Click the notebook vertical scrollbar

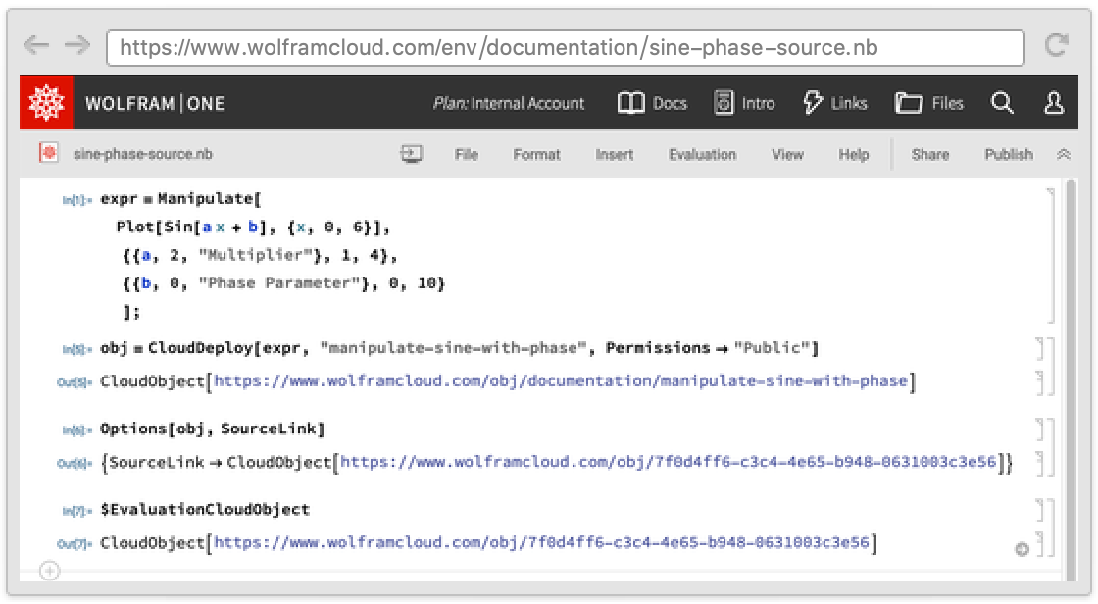1069,380
